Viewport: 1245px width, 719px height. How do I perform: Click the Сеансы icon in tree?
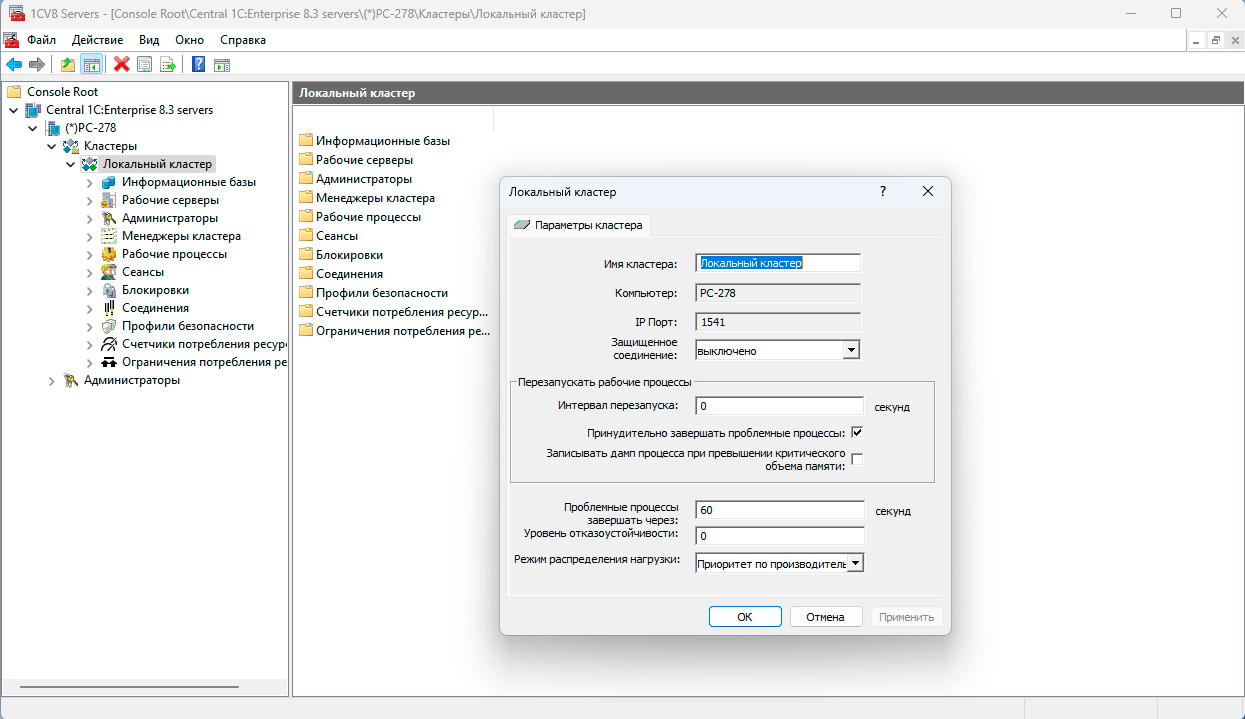[x=109, y=272]
